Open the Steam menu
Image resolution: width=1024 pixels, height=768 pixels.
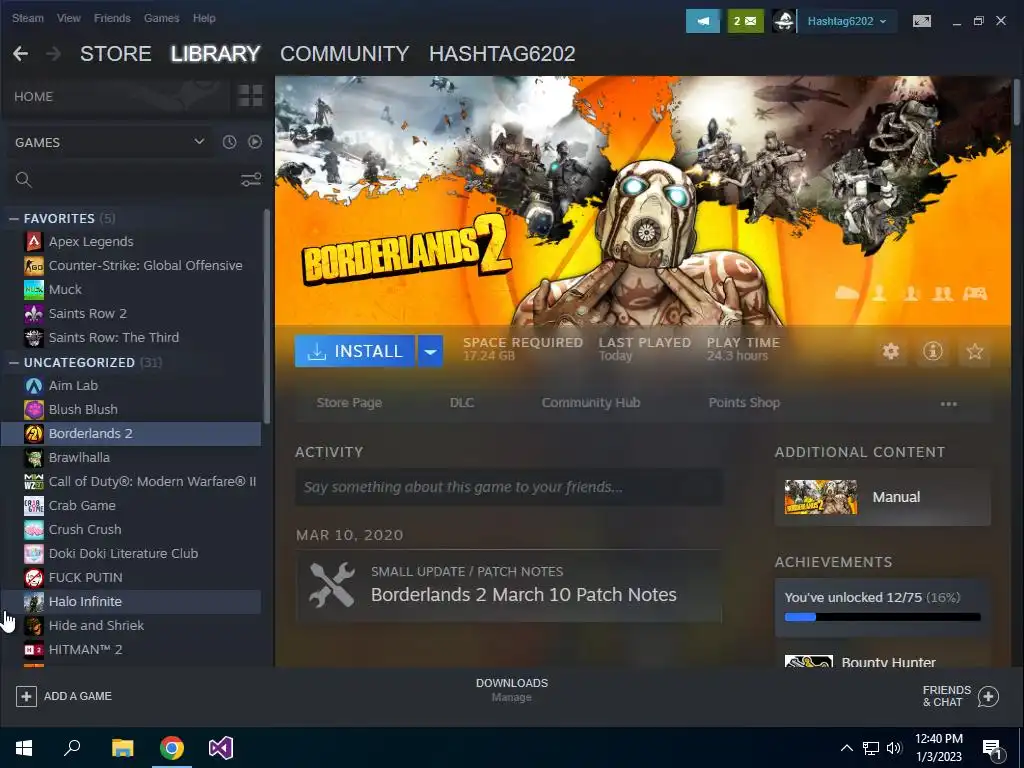[x=28, y=18]
